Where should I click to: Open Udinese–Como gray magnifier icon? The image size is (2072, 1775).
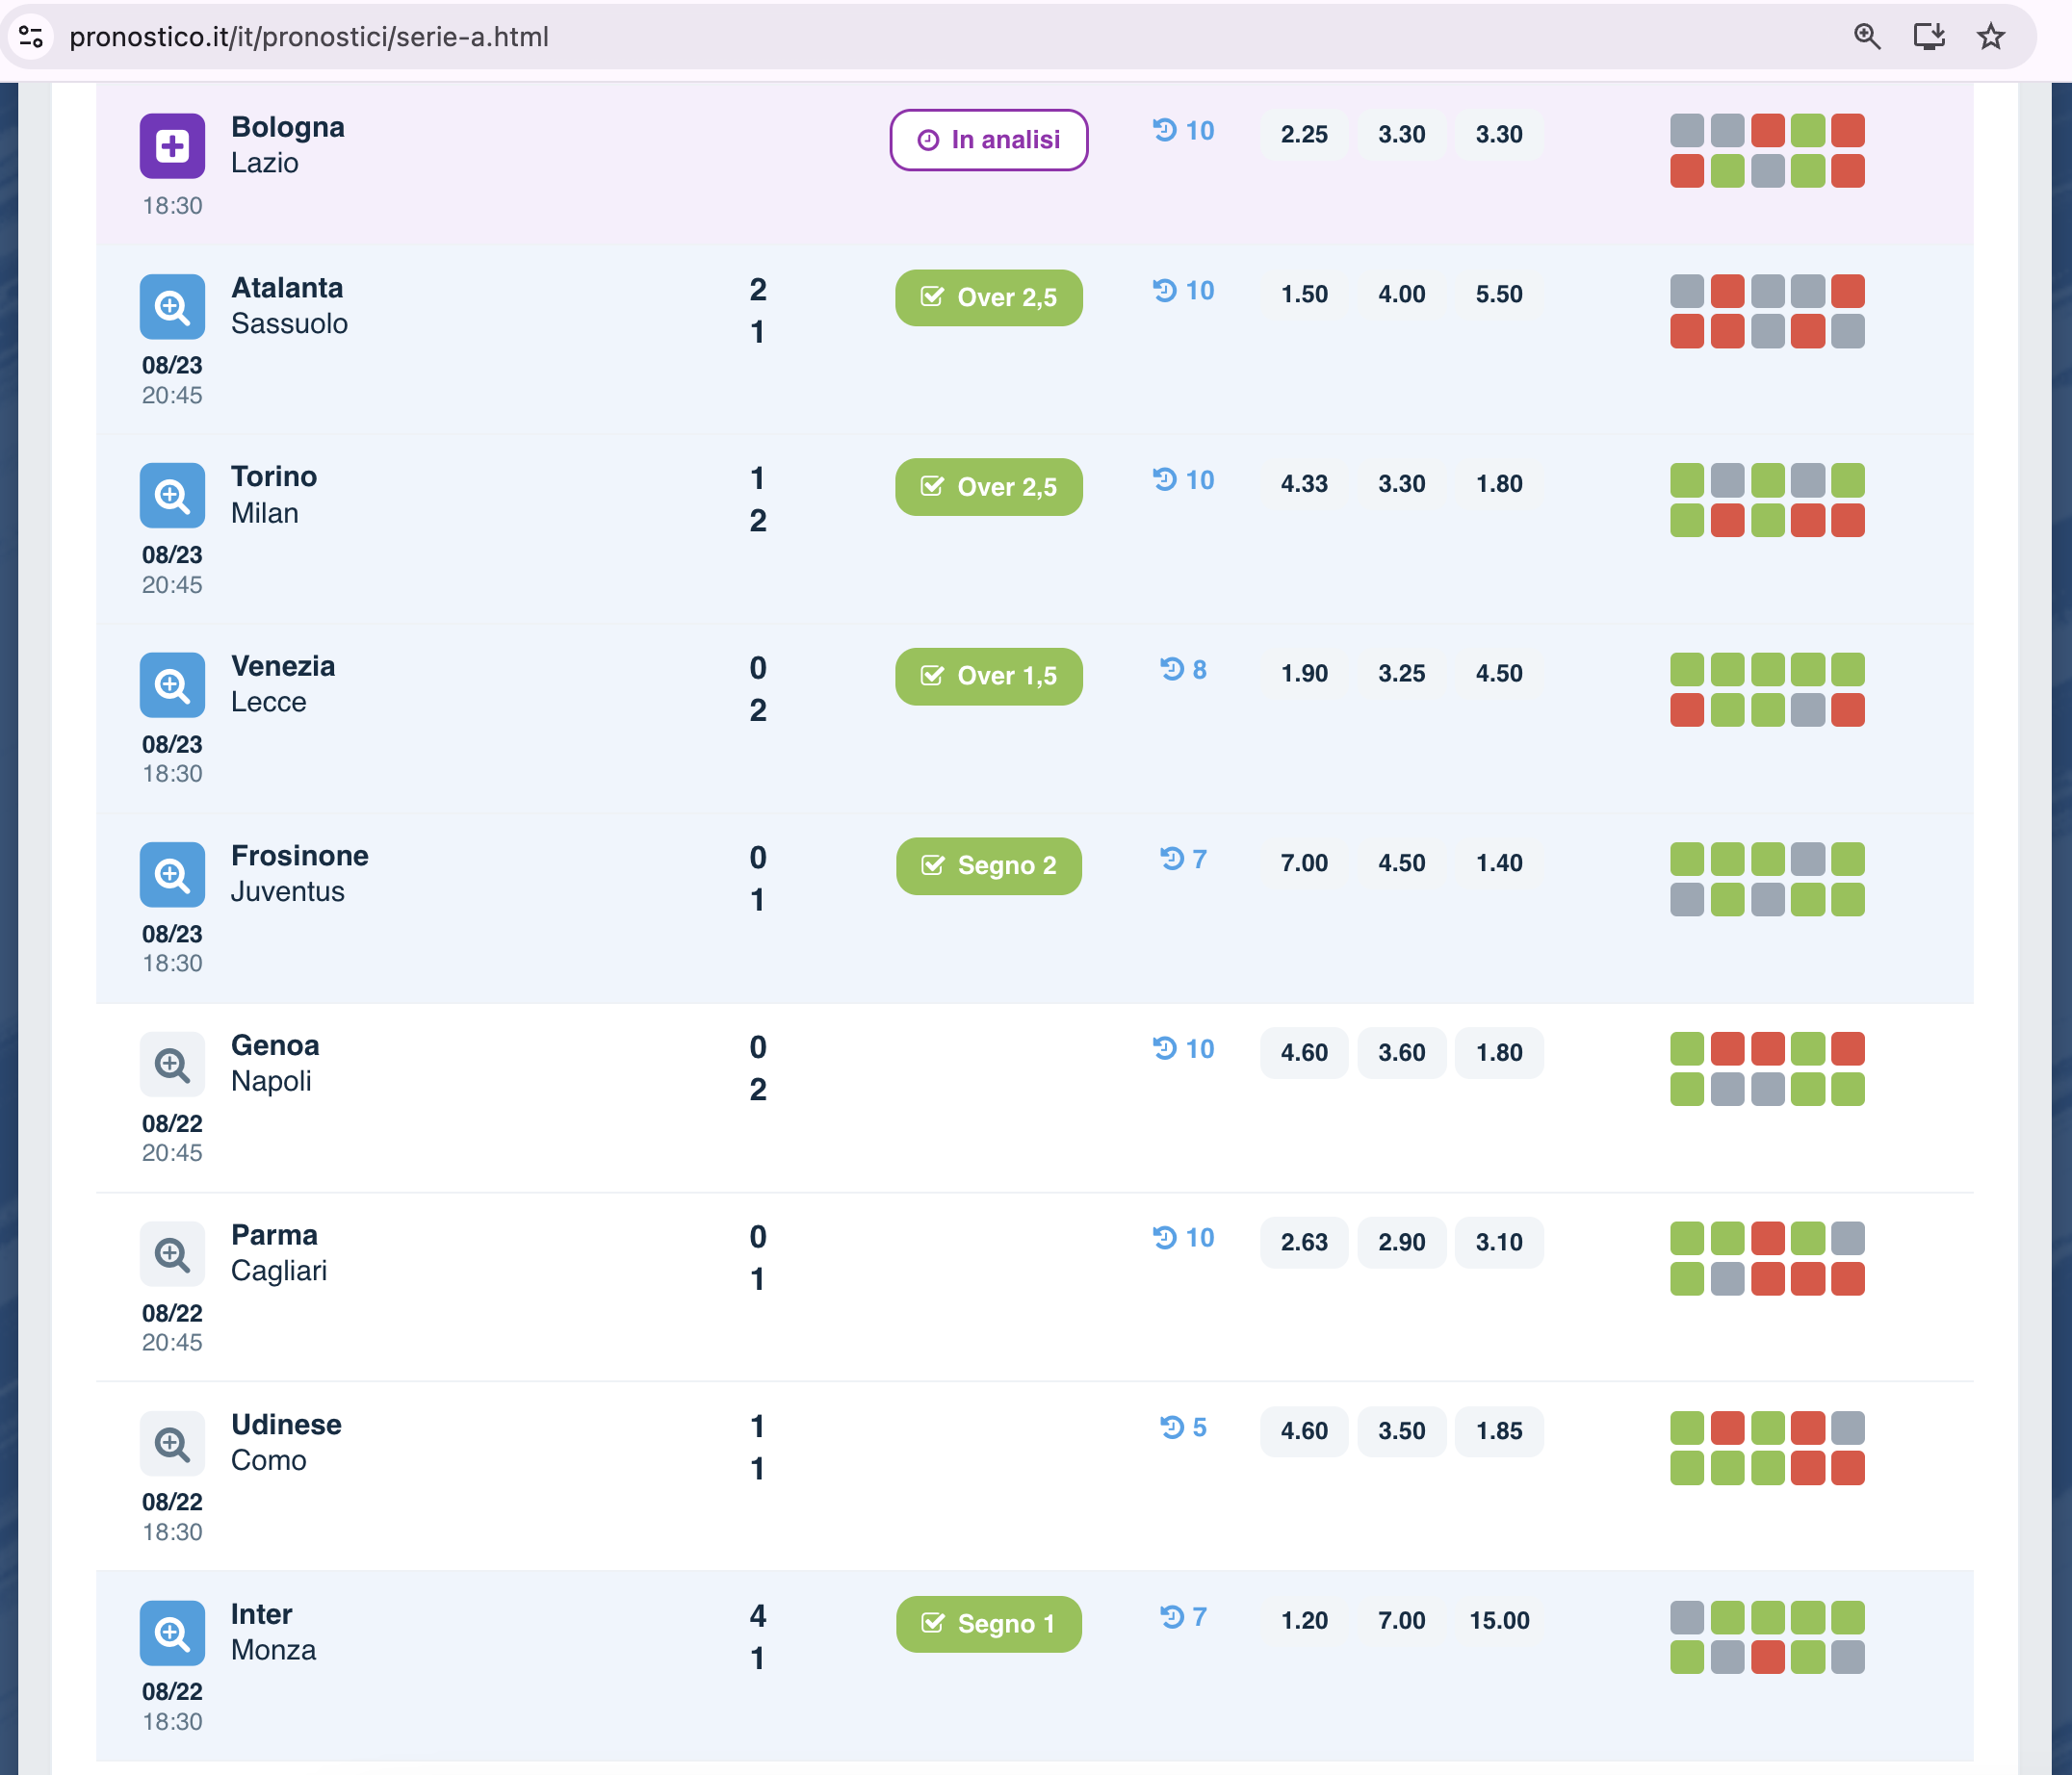click(x=172, y=1443)
